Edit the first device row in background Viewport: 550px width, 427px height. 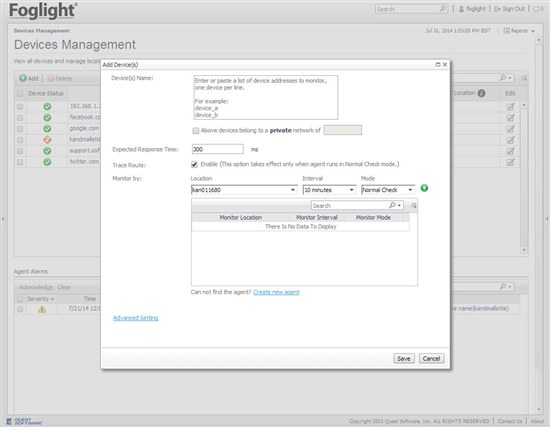click(510, 106)
